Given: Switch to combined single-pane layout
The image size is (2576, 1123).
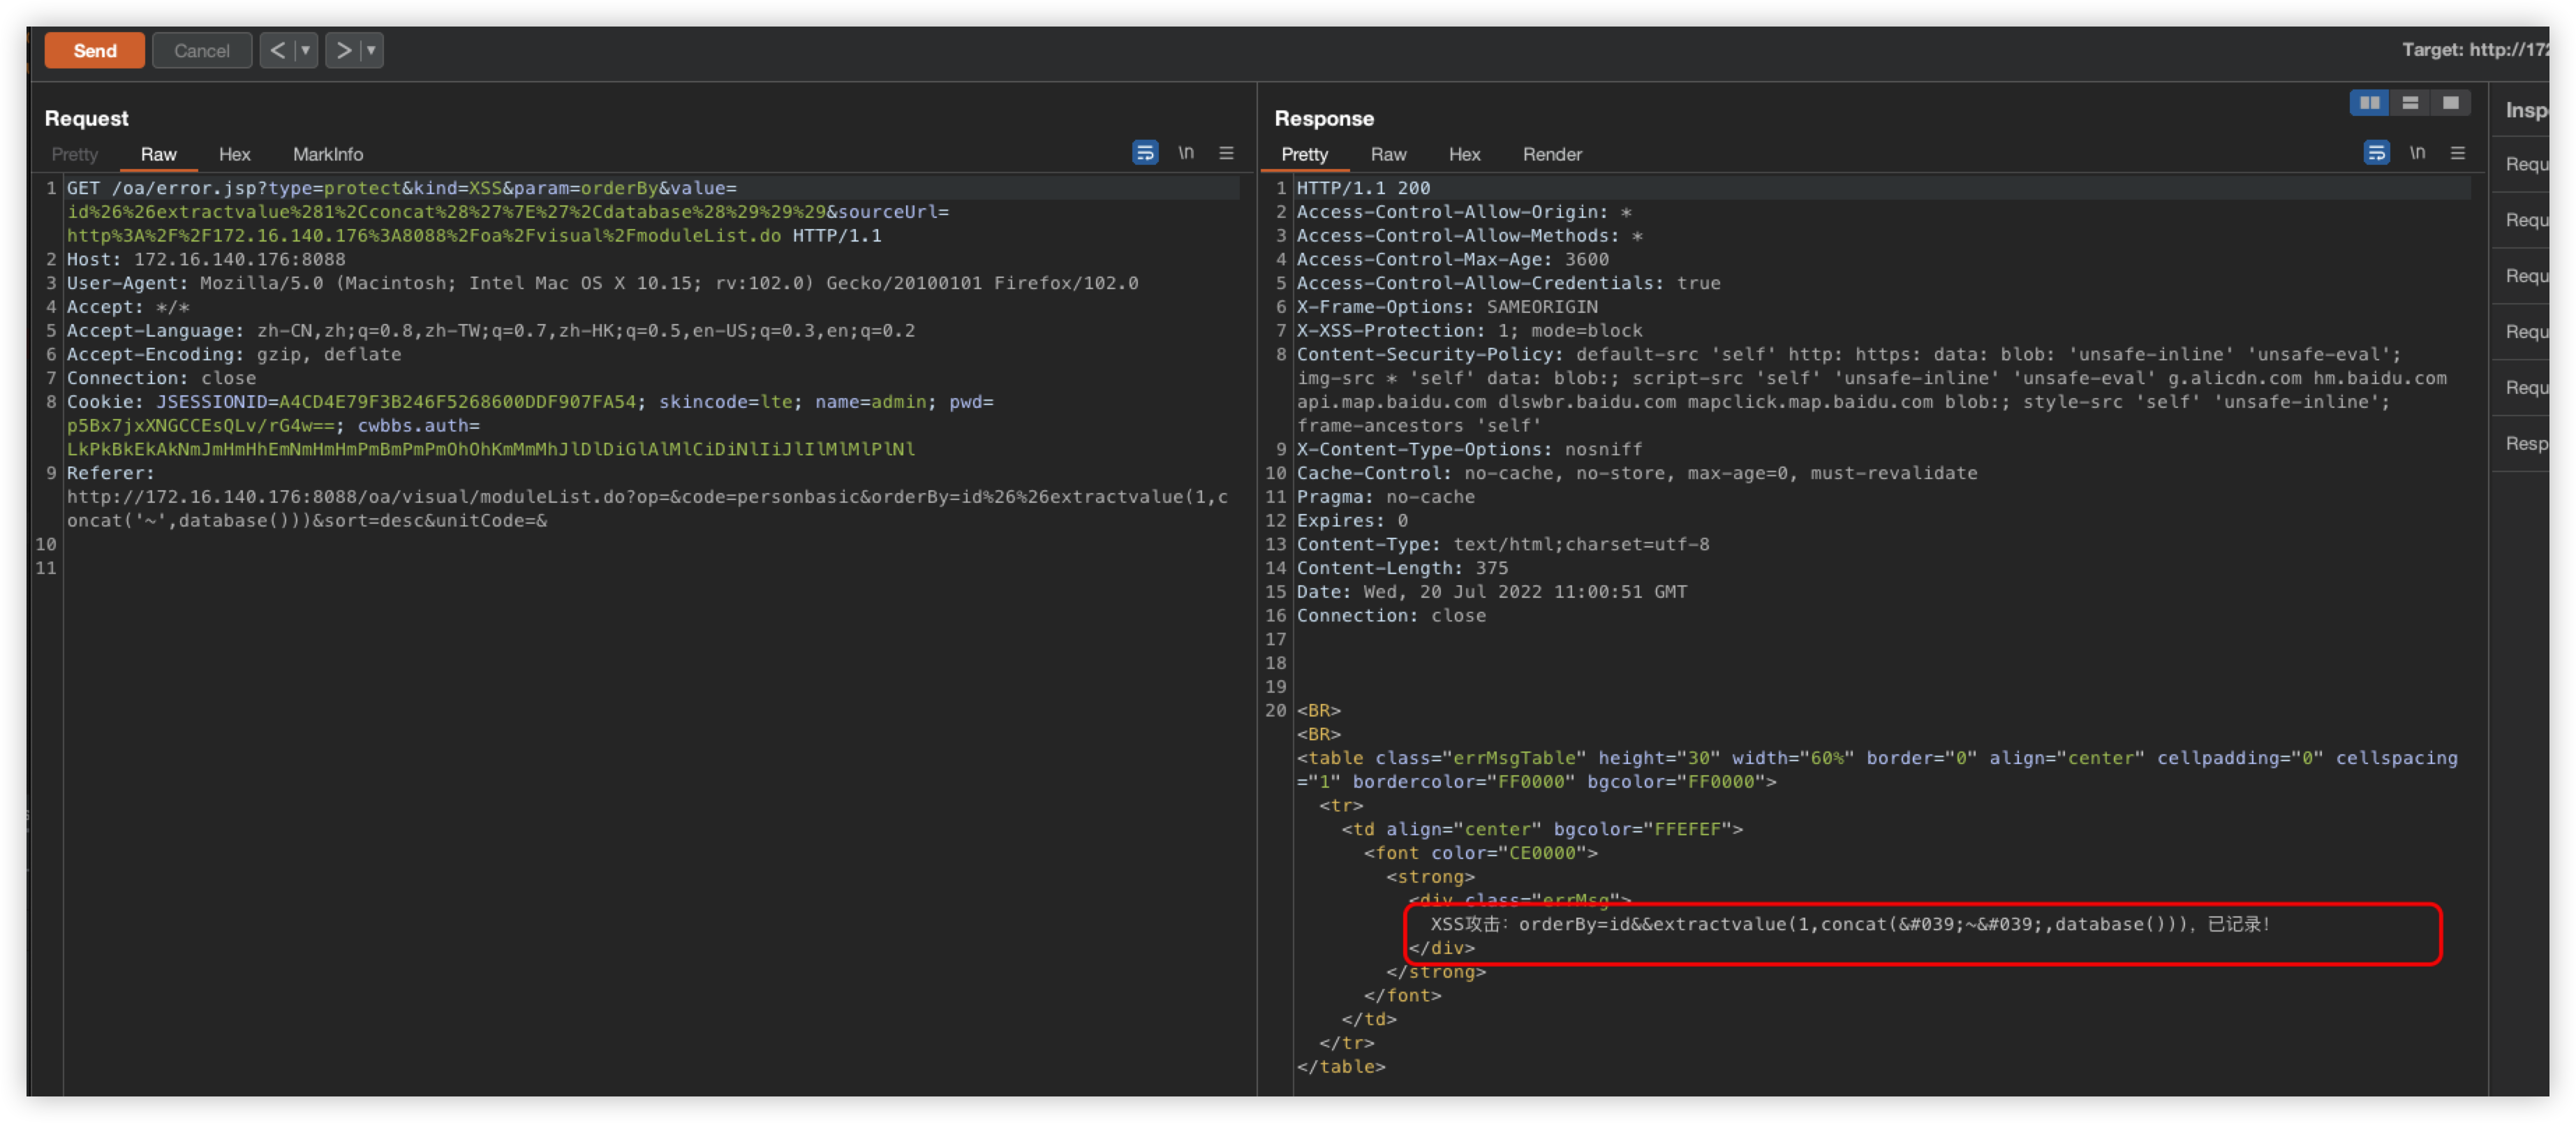Looking at the screenshot, I should click(2451, 103).
